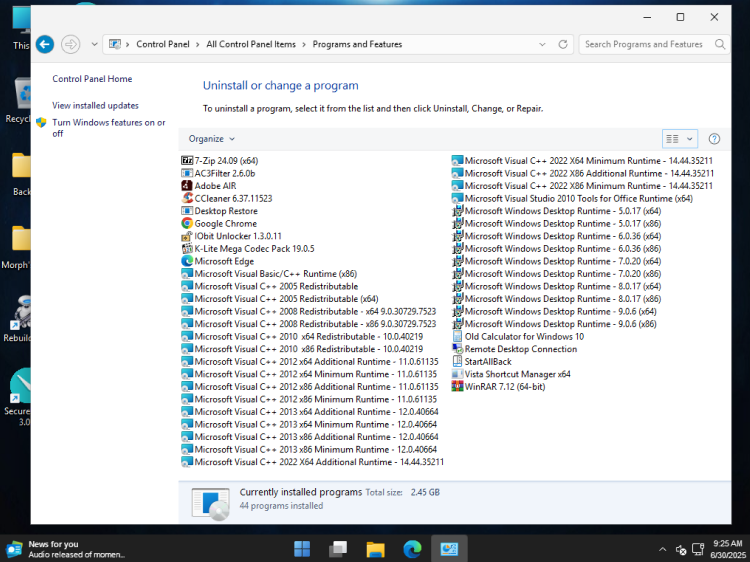Image resolution: width=750 pixels, height=562 pixels.
Task: Click the change view button
Action: (x=673, y=139)
